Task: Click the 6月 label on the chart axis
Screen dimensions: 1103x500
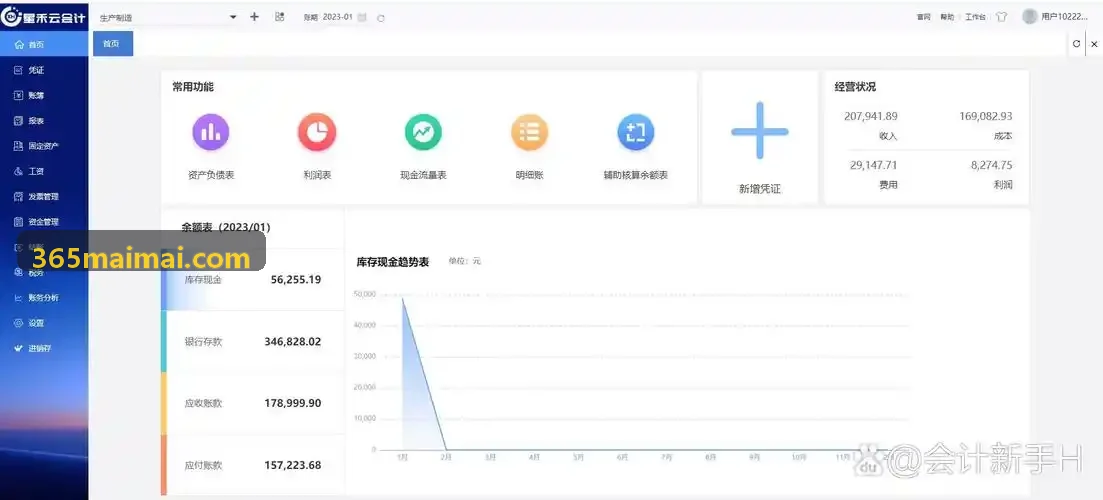Action: (623, 457)
